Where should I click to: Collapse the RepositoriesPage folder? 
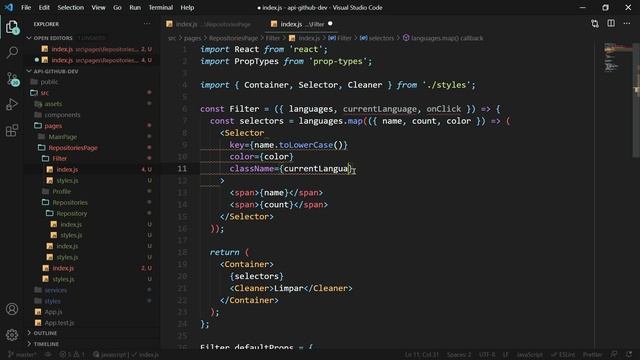click(x=73, y=148)
